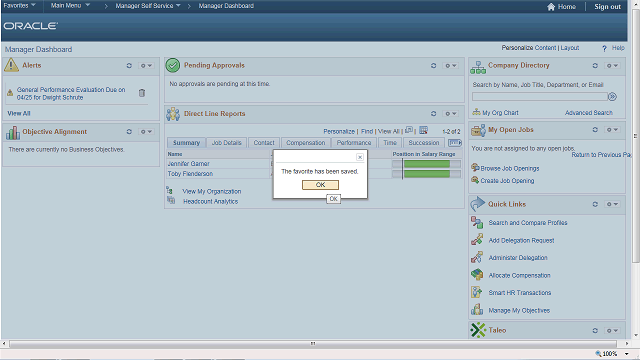Open the Favorites dropdown menu

pos(20,6)
